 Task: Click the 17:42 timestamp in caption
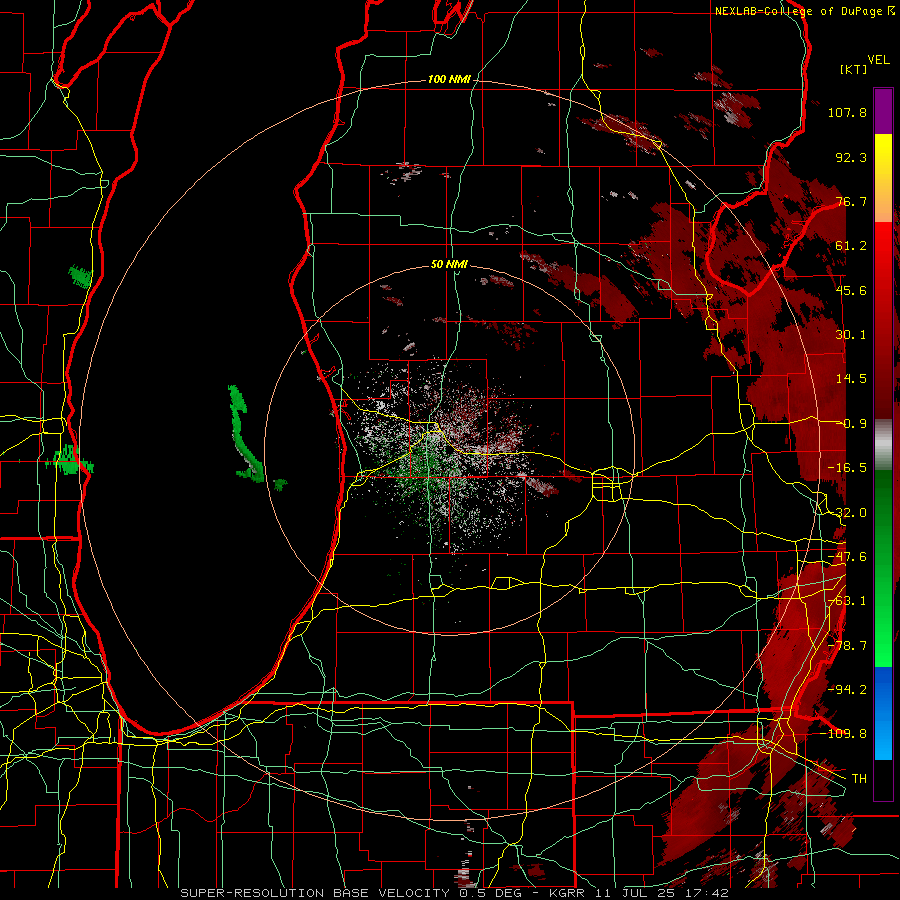tap(709, 893)
